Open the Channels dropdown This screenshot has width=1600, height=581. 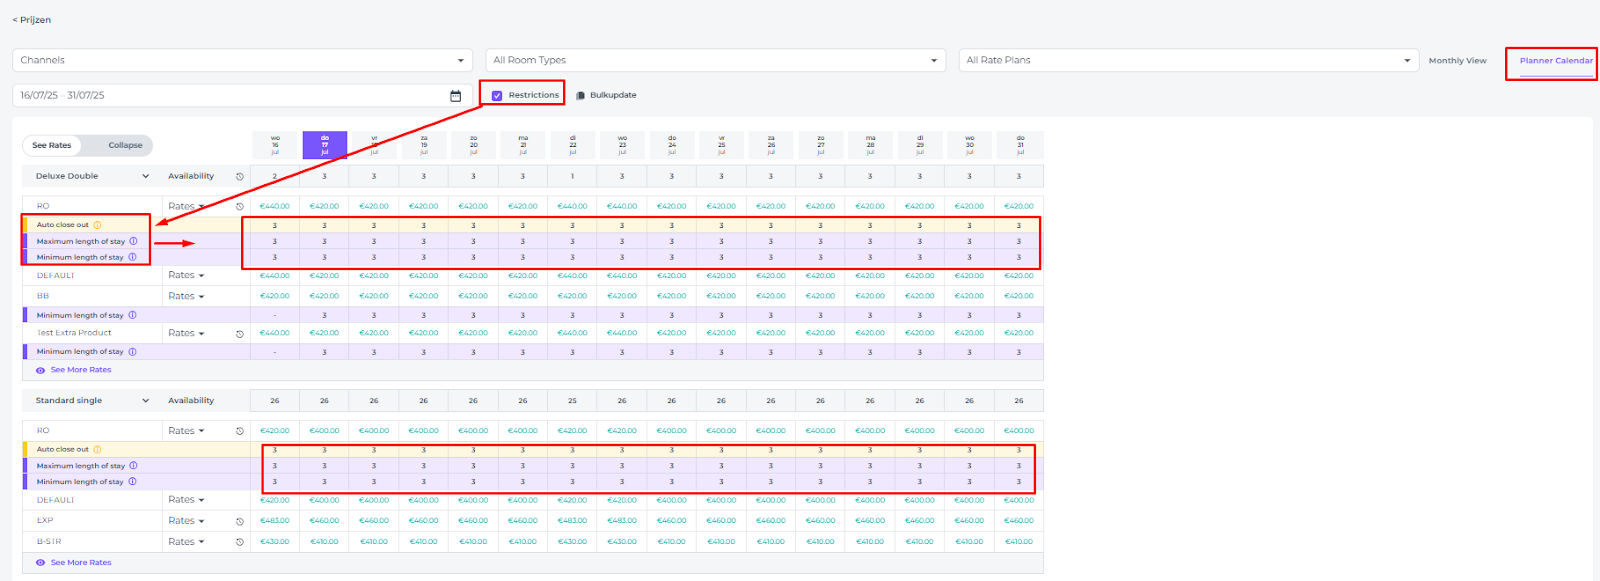pos(242,60)
